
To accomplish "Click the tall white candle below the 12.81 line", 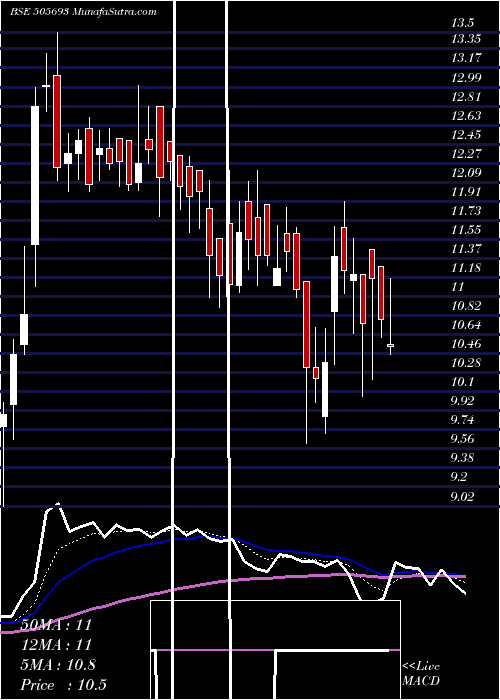I will (35, 175).
